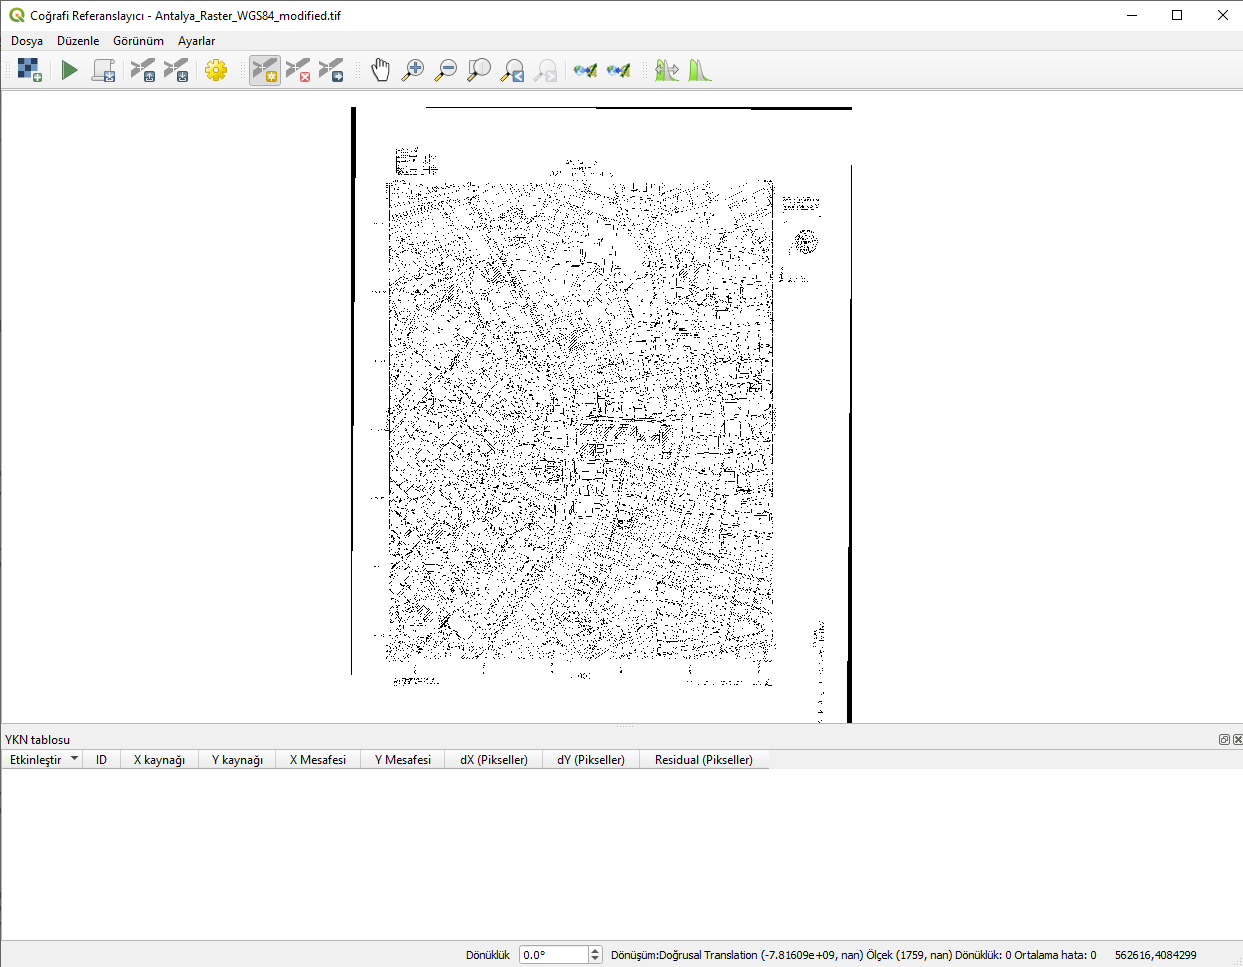
Task: Click the Zoom to Layer icon
Action: tap(479, 70)
